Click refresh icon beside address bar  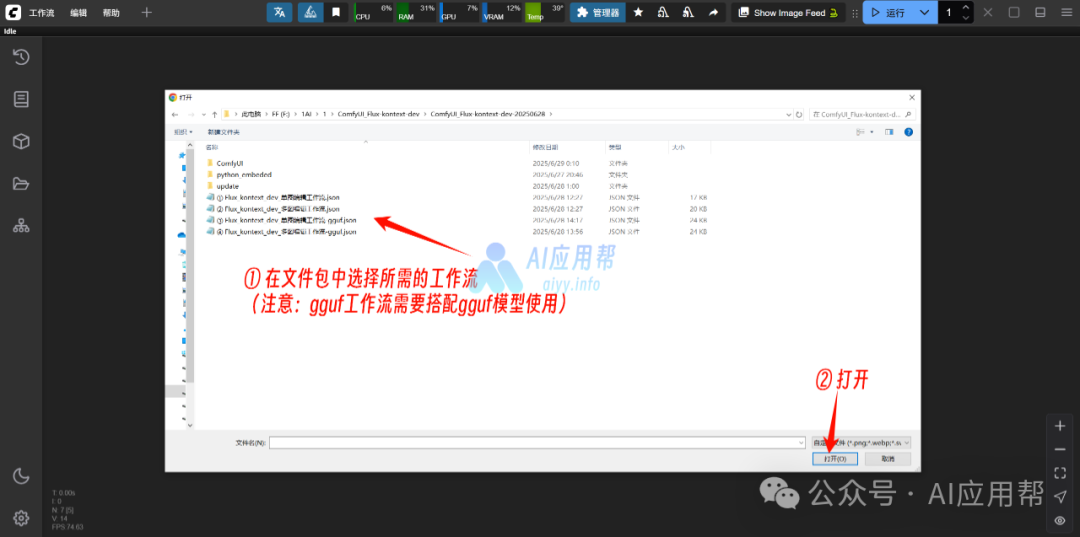799,114
